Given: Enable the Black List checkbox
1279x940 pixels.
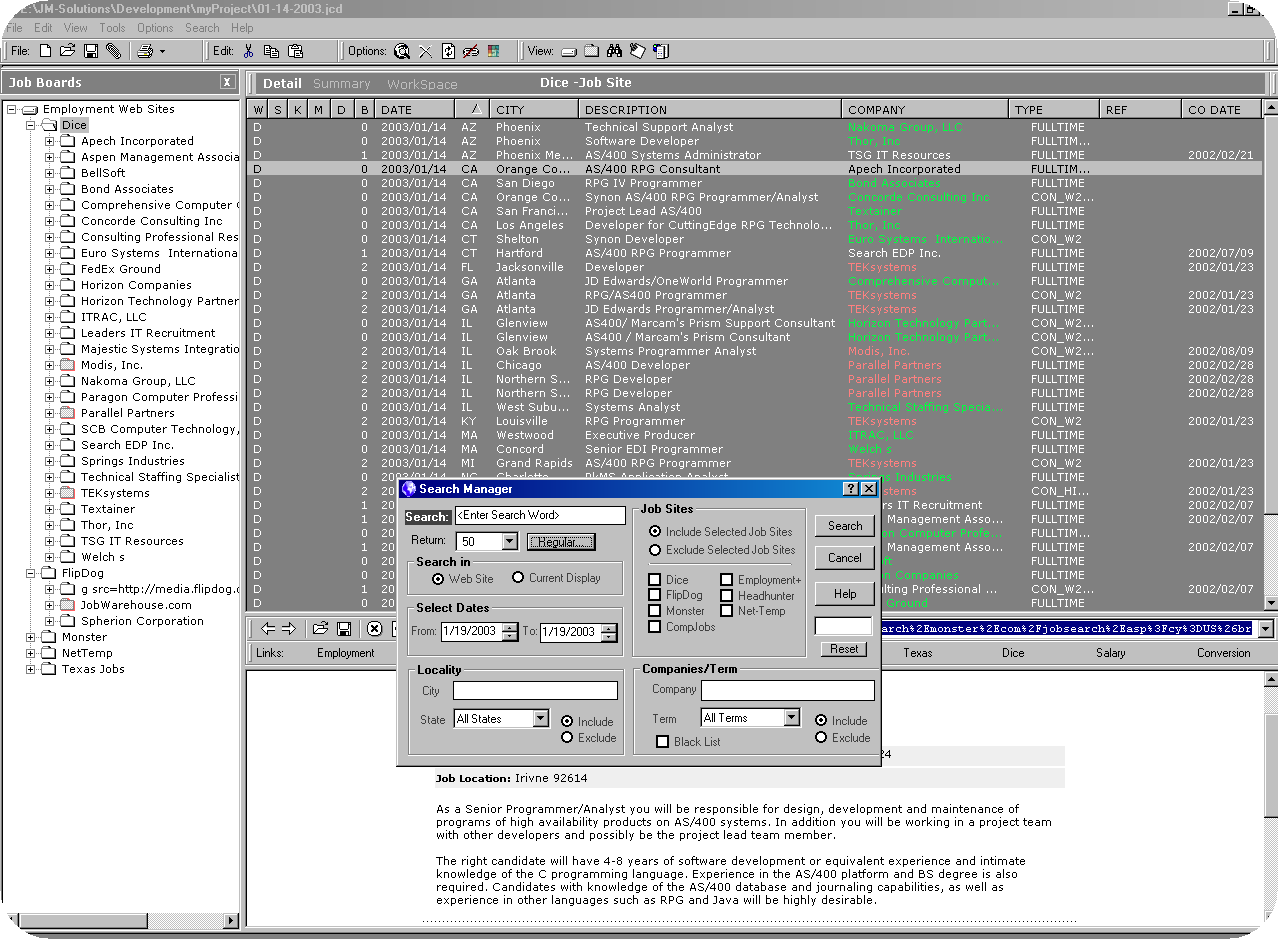Looking at the screenshot, I should point(662,742).
